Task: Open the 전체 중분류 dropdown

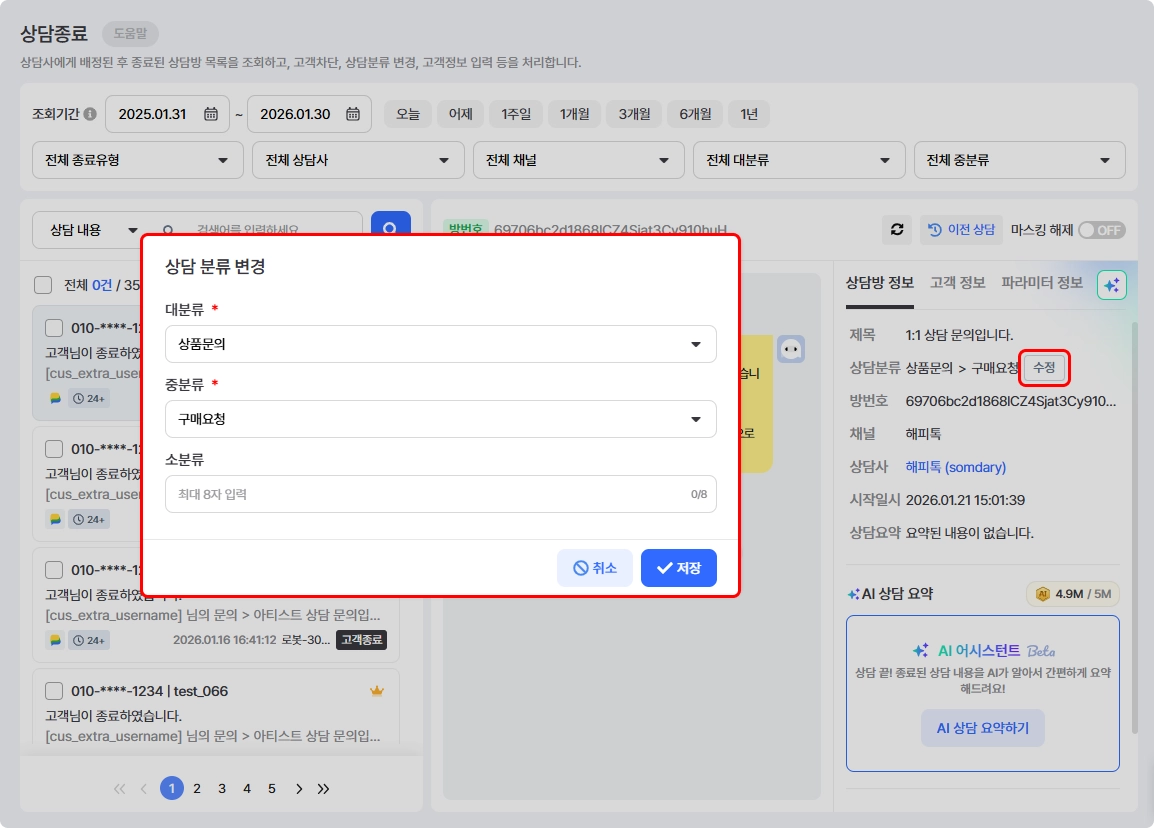Action: coord(1019,160)
